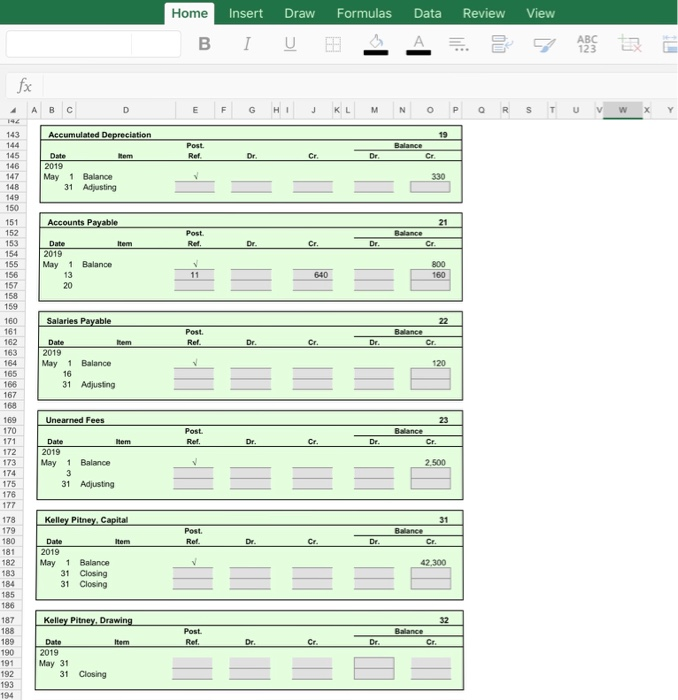The width and height of the screenshot is (678, 700).
Task: Open the cell borders tool
Action: pyautogui.click(x=333, y=44)
